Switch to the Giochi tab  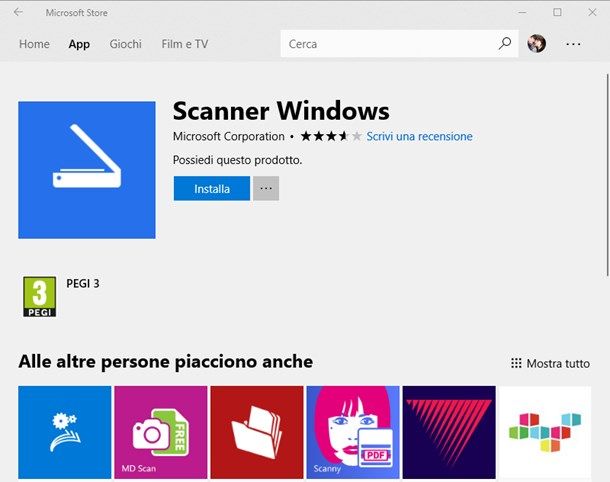point(125,44)
